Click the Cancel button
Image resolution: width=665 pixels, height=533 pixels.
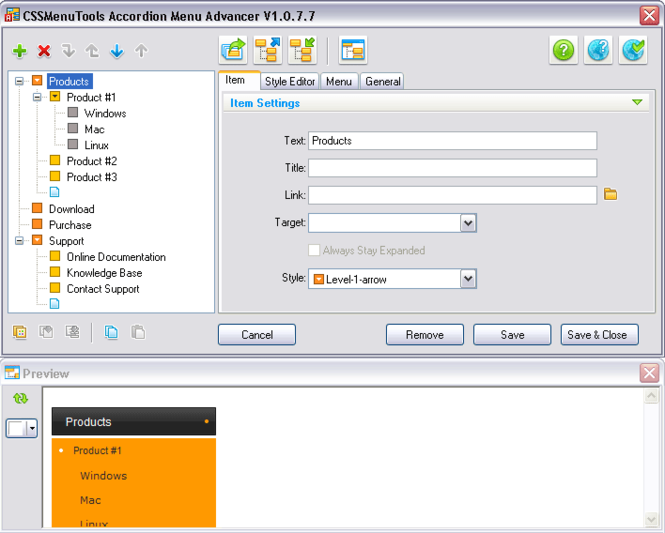coord(257,335)
